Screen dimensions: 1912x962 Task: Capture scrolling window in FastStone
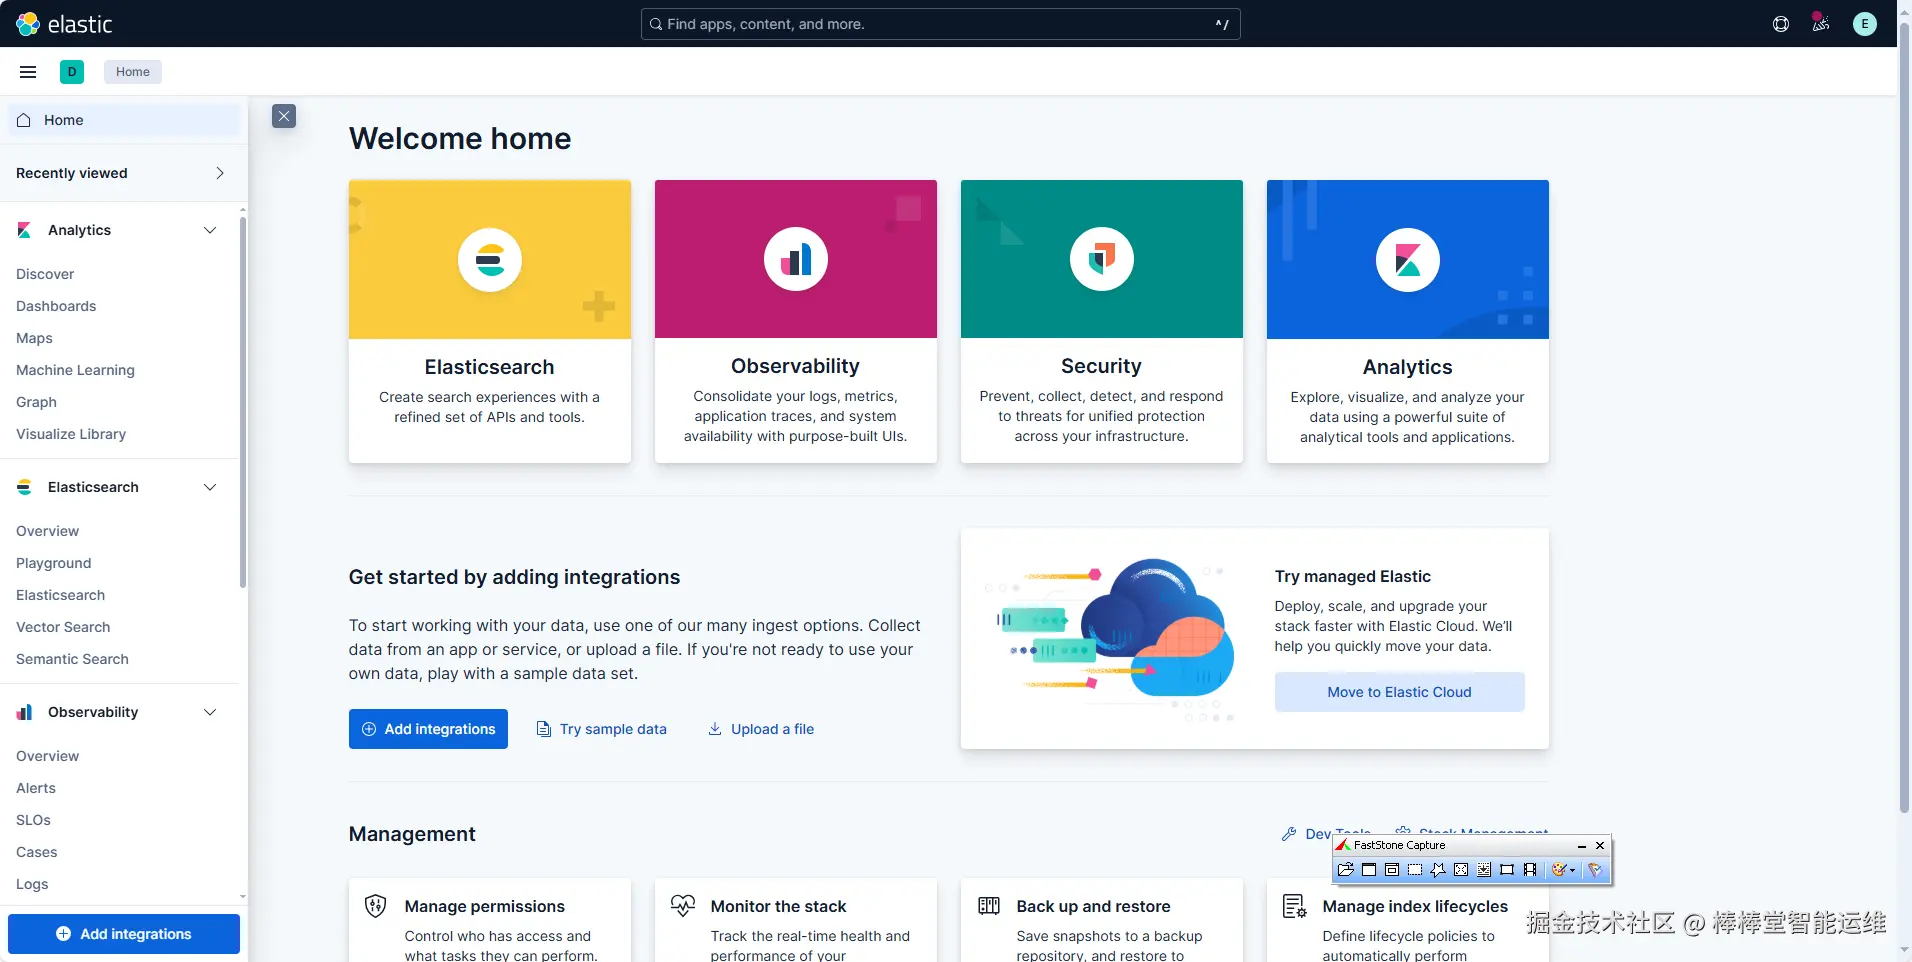tap(1484, 870)
